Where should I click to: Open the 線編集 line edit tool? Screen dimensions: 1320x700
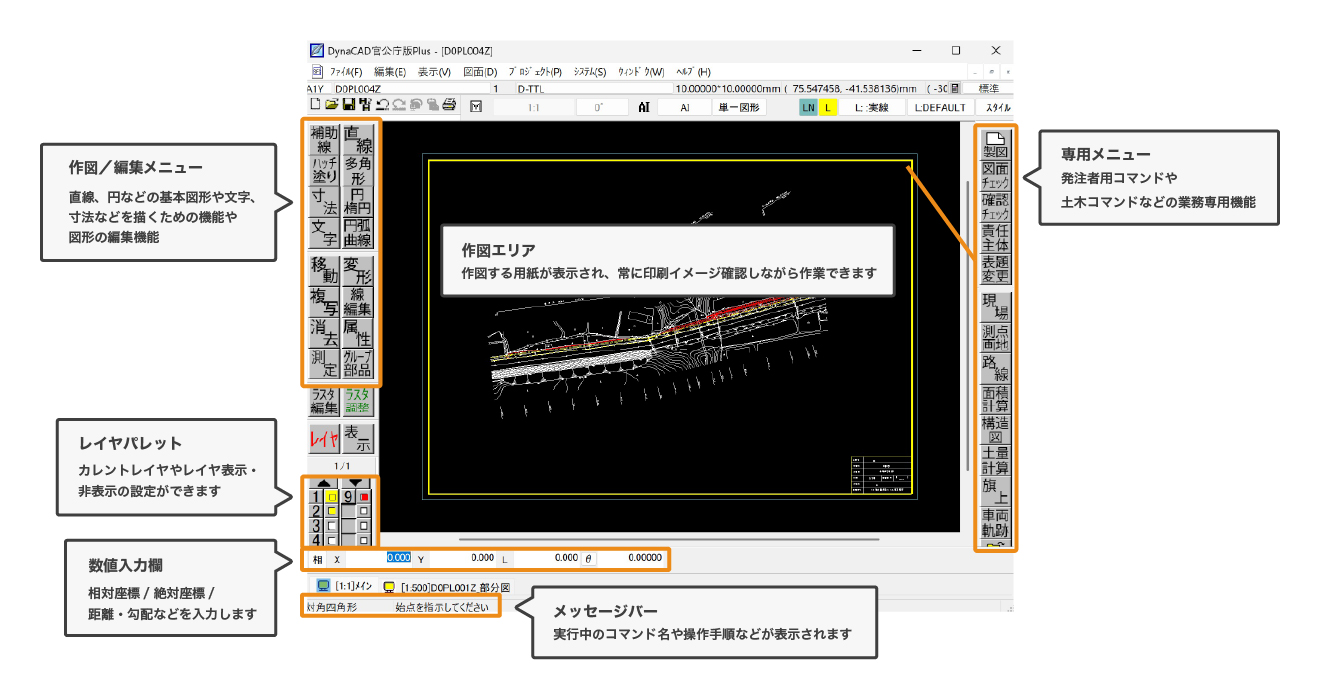(x=358, y=301)
